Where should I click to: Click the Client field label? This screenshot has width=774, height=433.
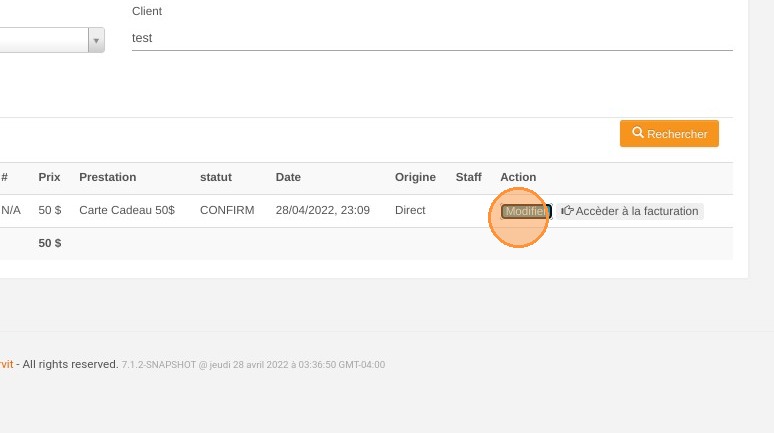[147, 11]
